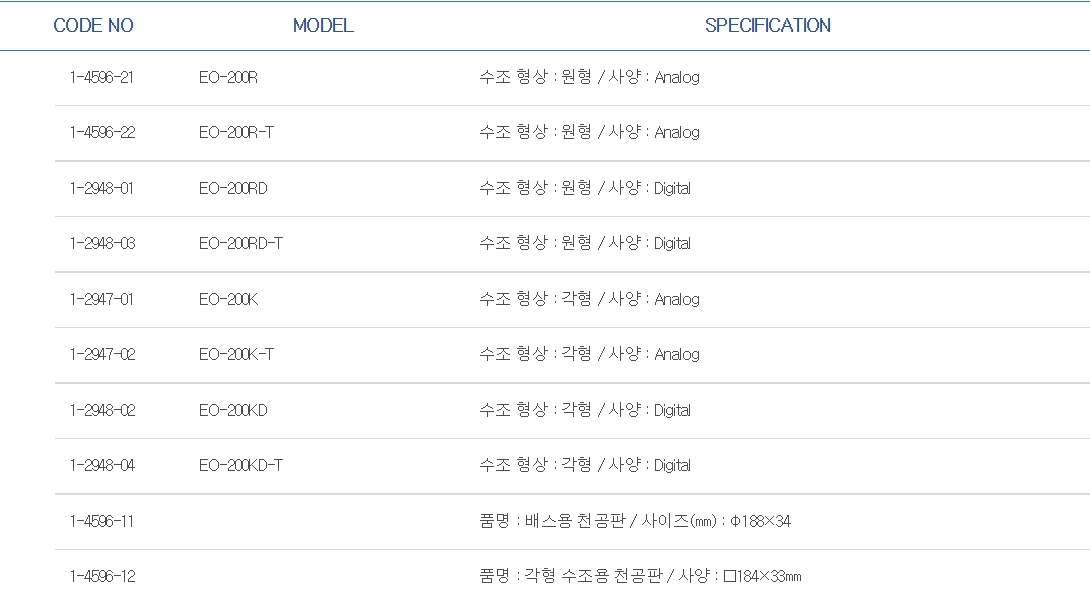Select code number 1-4596-22
The height and width of the screenshot is (600, 1090).
(x=102, y=133)
